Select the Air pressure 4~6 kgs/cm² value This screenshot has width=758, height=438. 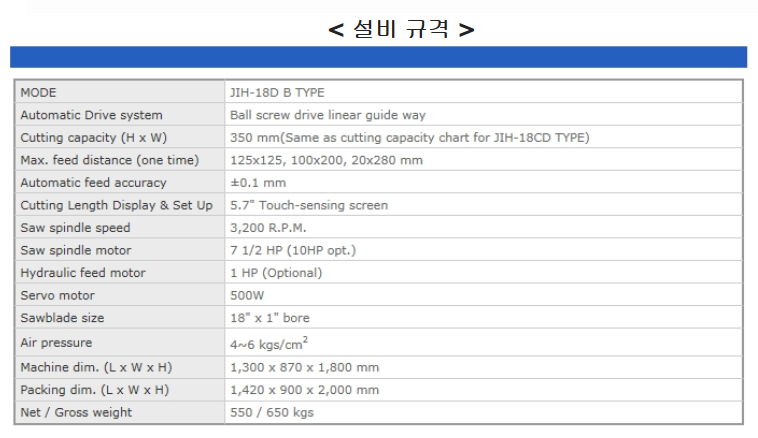click(269, 343)
